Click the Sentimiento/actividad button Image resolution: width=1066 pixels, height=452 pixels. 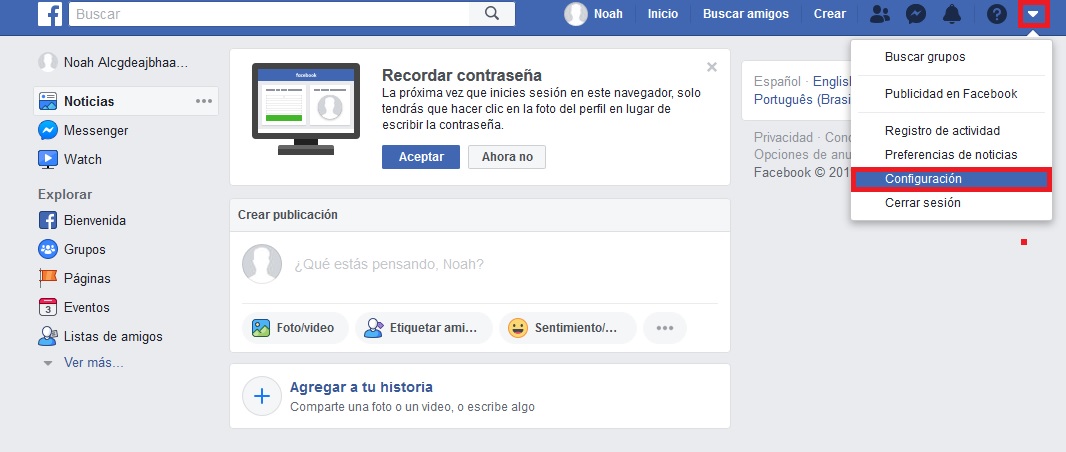pyautogui.click(x=568, y=328)
